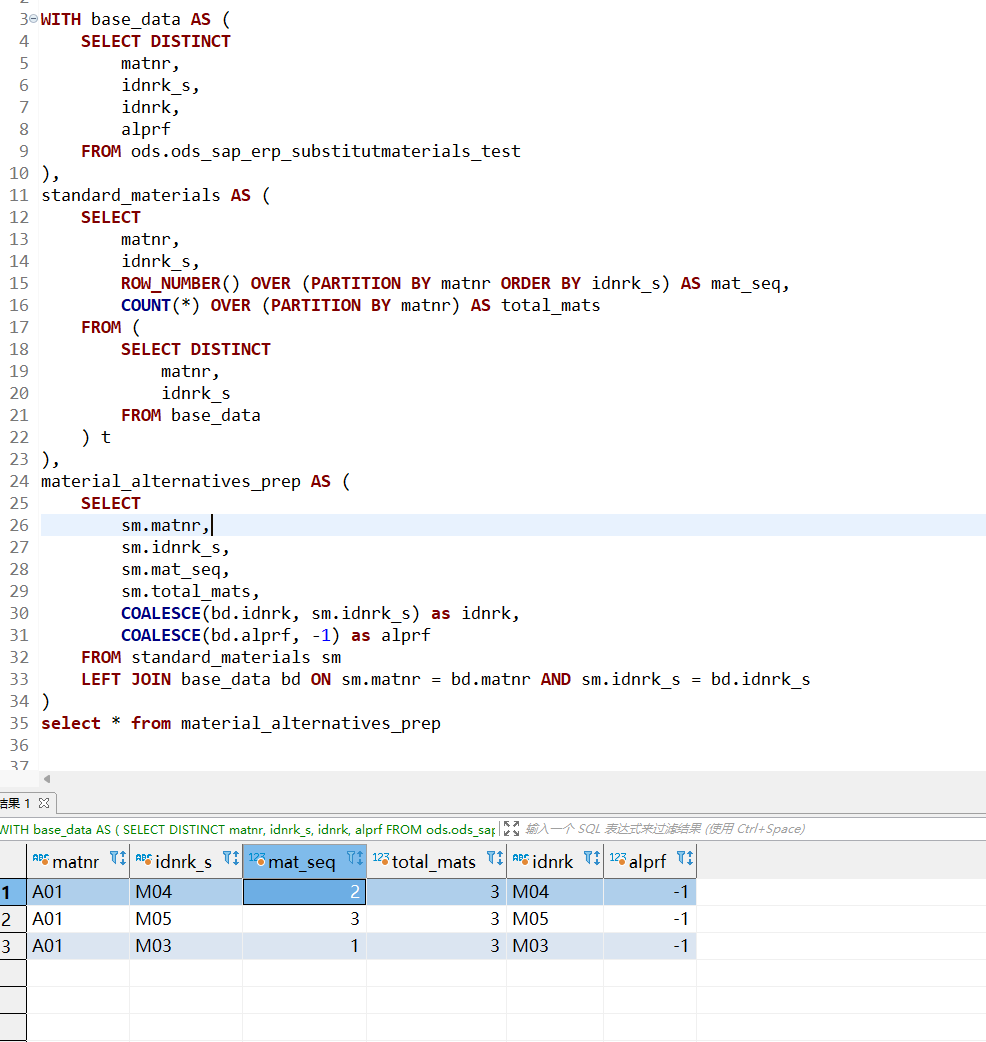Collapse the WITH base_data code fold
The width and height of the screenshot is (986, 1042).
[33, 20]
